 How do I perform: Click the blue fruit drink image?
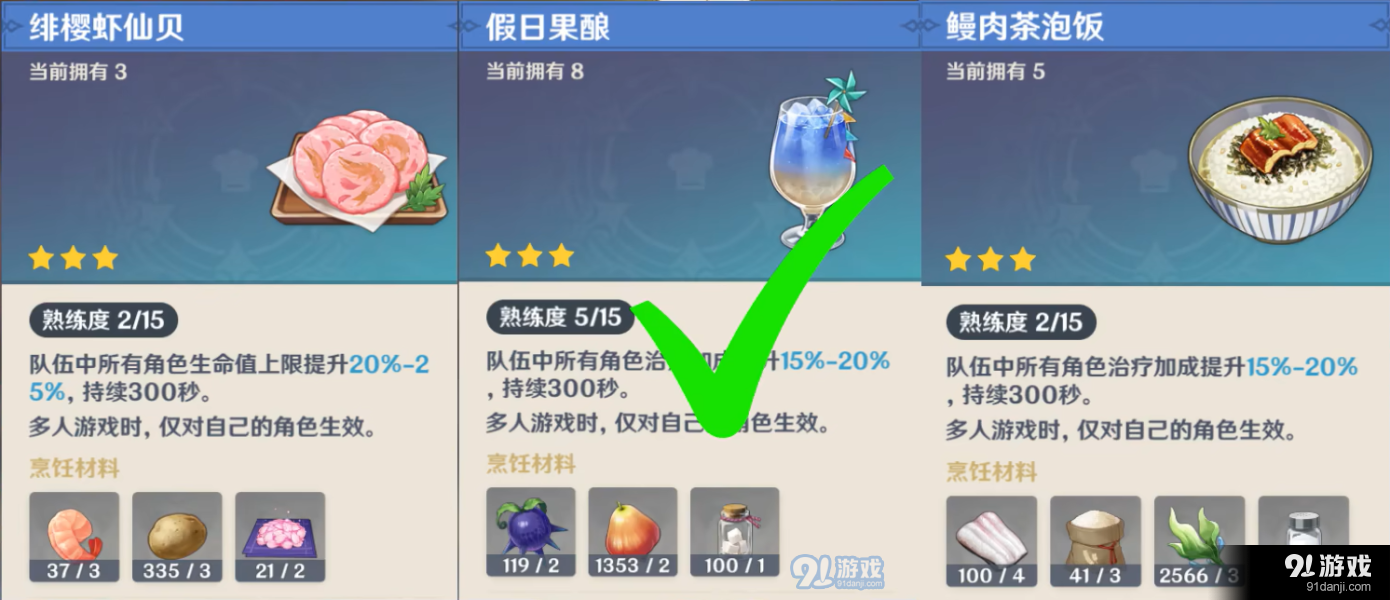tap(812, 159)
